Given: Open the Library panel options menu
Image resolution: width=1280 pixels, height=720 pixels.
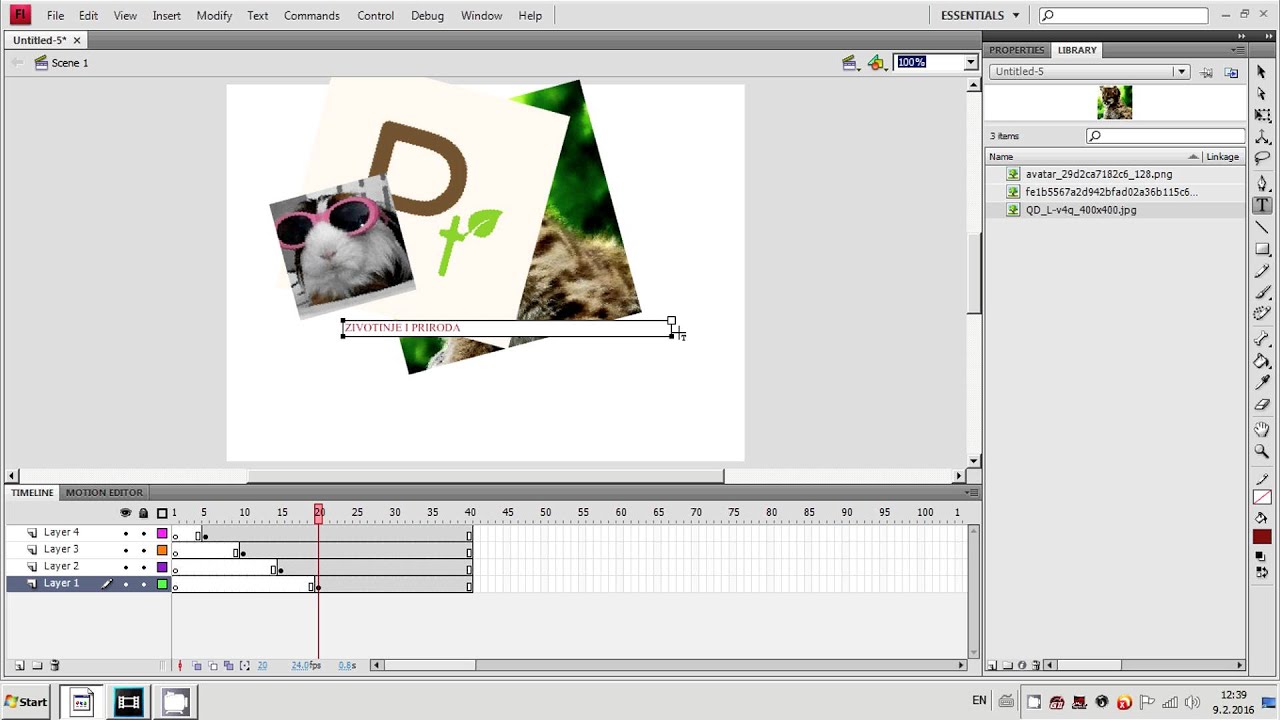Looking at the screenshot, I should [x=1240, y=50].
